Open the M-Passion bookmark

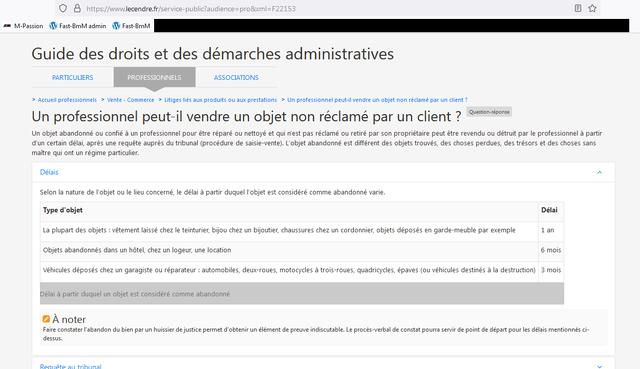(x=23, y=26)
